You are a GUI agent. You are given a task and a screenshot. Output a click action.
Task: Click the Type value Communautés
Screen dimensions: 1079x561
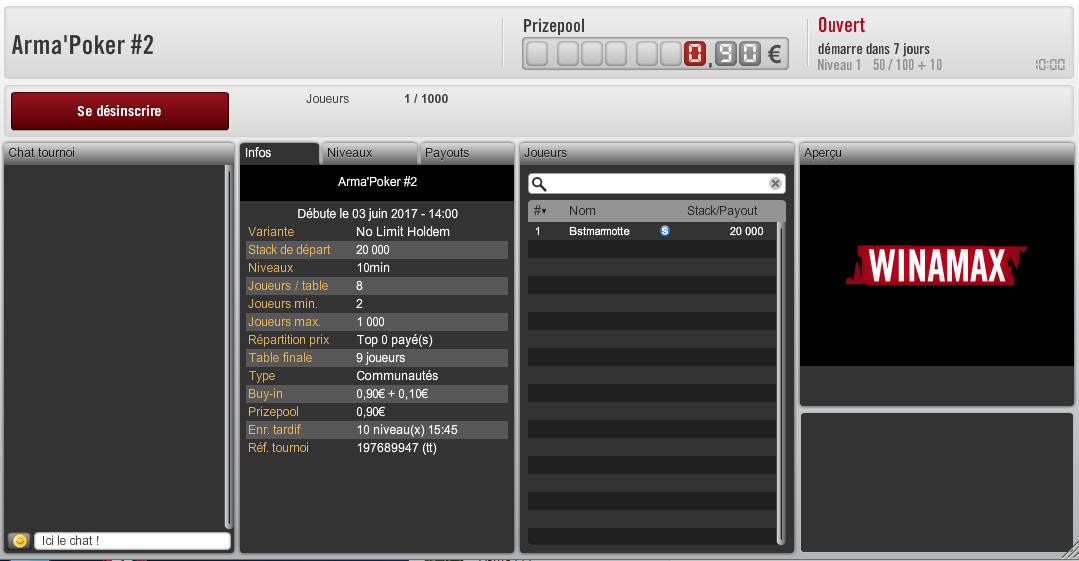click(x=397, y=376)
